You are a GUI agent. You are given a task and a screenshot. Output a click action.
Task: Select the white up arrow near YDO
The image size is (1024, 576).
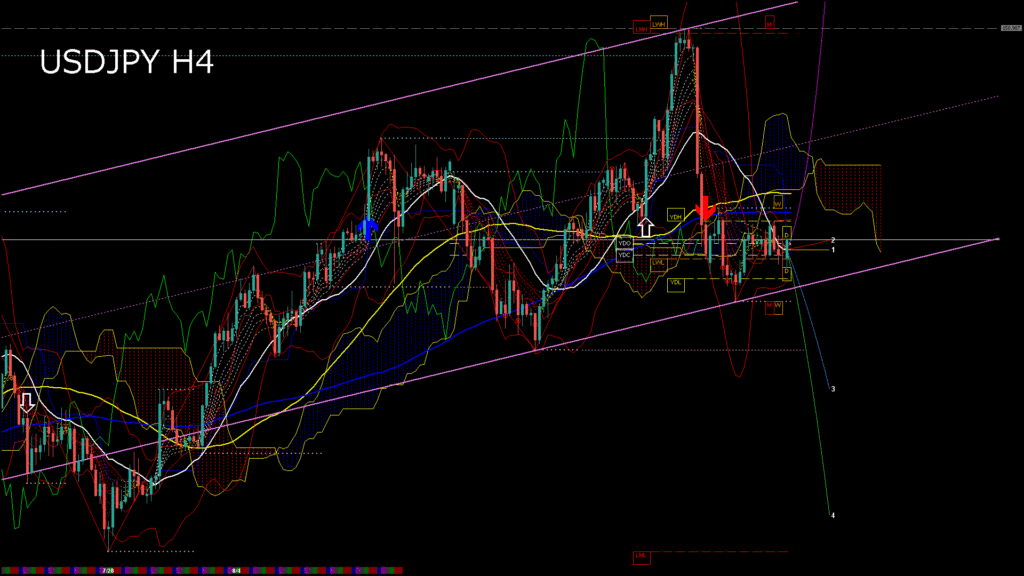point(645,226)
